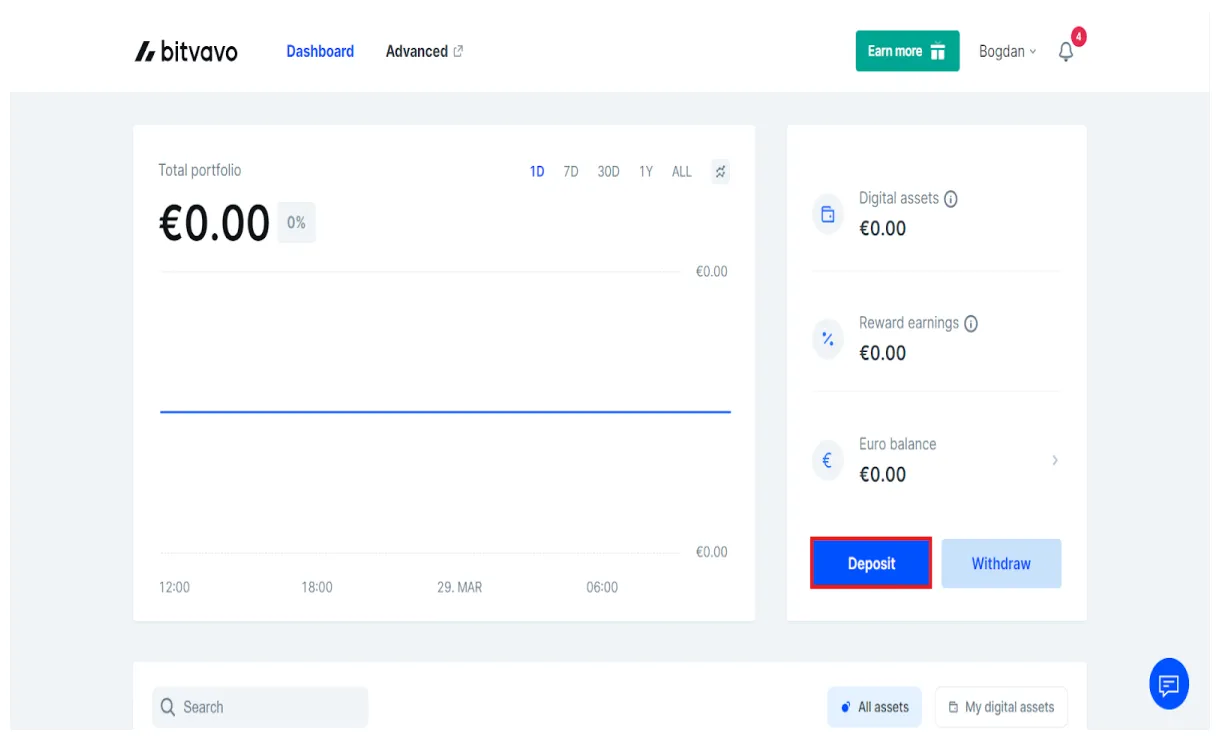The height and width of the screenshot is (740, 1220).
Task: Click the Withdraw button
Action: (x=1001, y=563)
